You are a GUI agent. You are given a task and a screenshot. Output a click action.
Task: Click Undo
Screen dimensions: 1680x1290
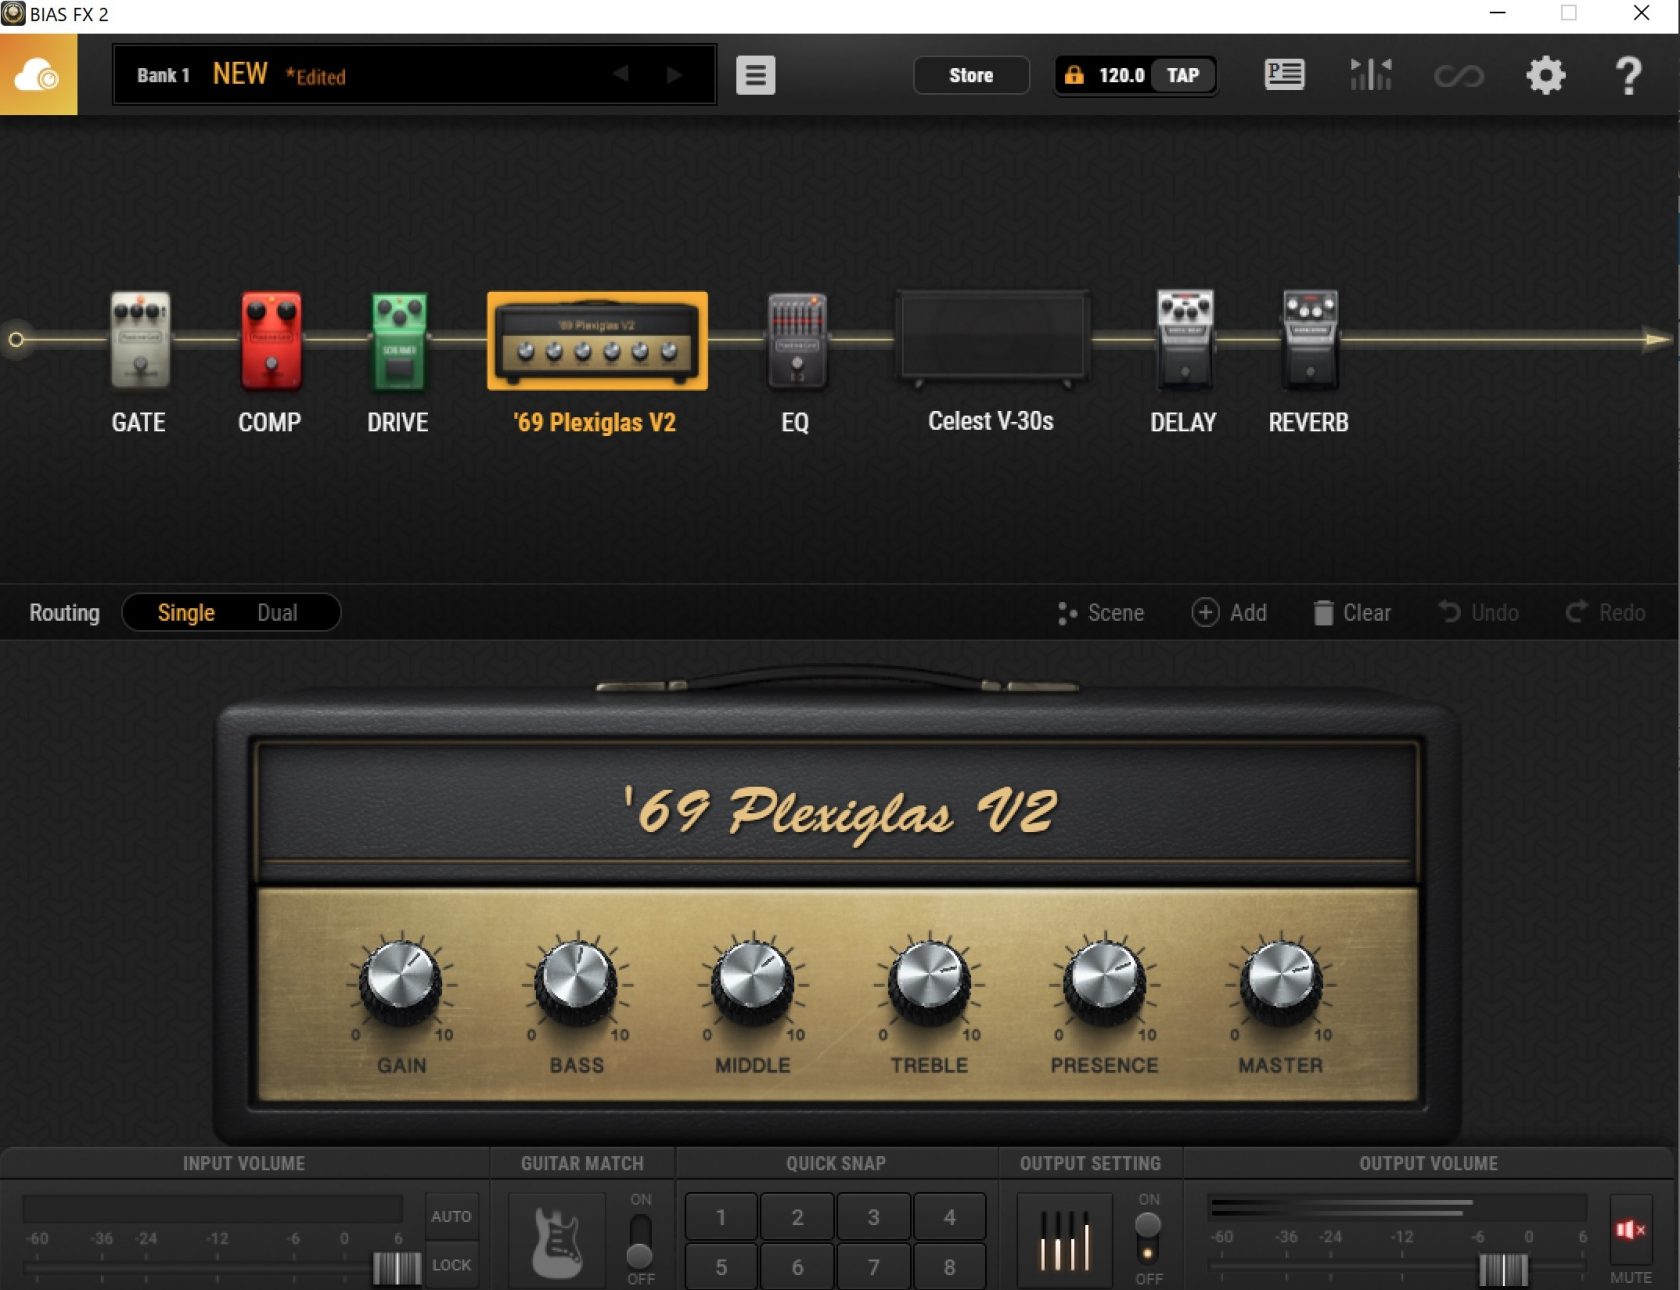click(1479, 612)
